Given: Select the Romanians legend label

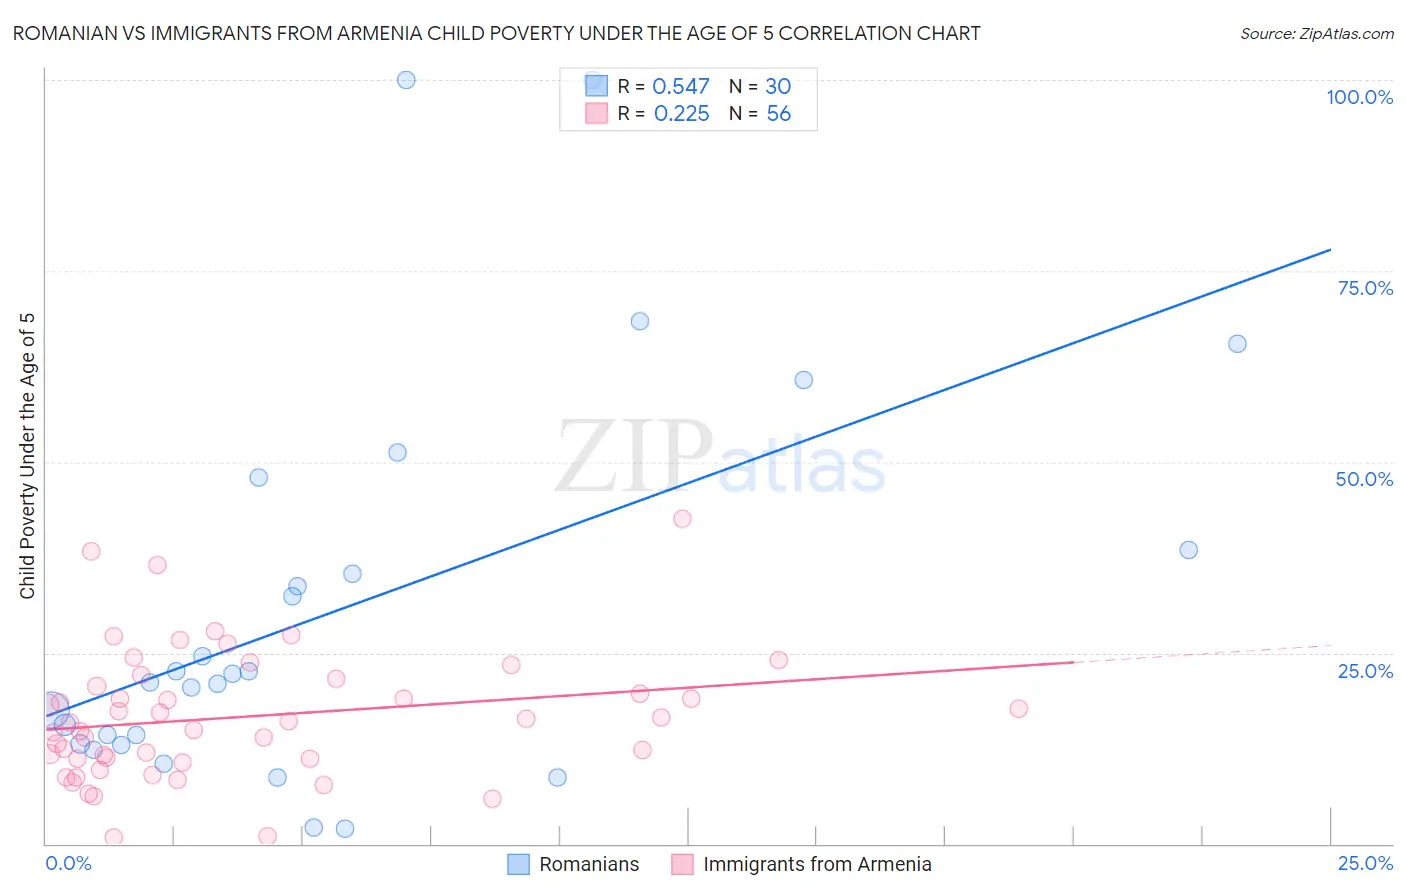Looking at the screenshot, I should tap(589, 864).
